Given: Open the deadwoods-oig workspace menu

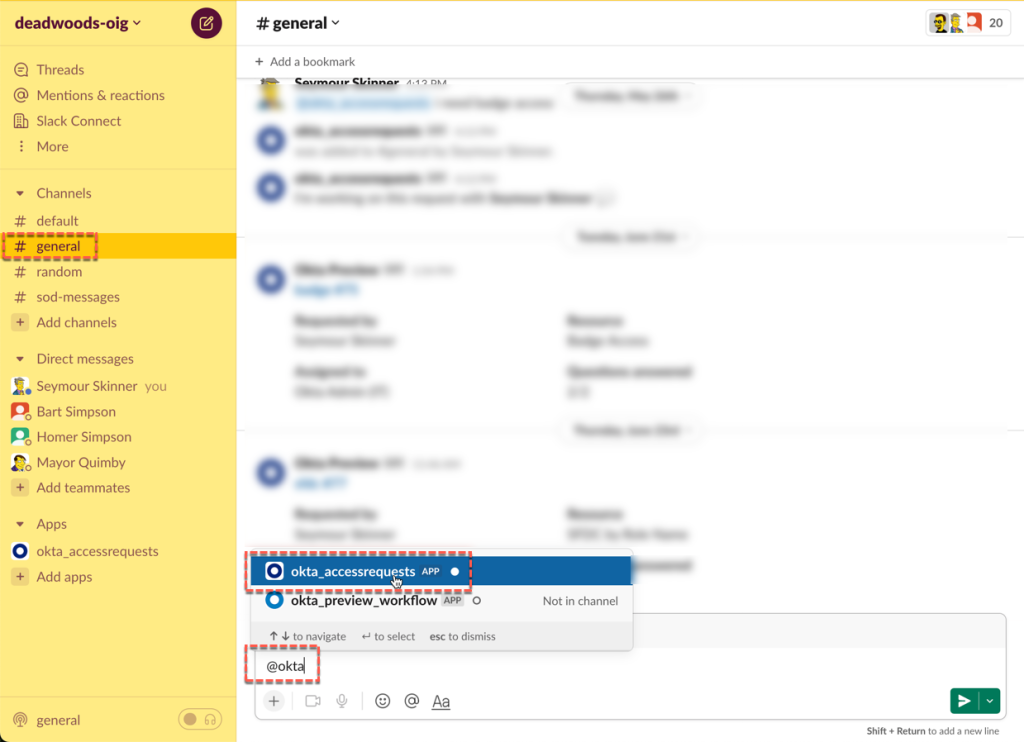Looking at the screenshot, I should click(78, 24).
